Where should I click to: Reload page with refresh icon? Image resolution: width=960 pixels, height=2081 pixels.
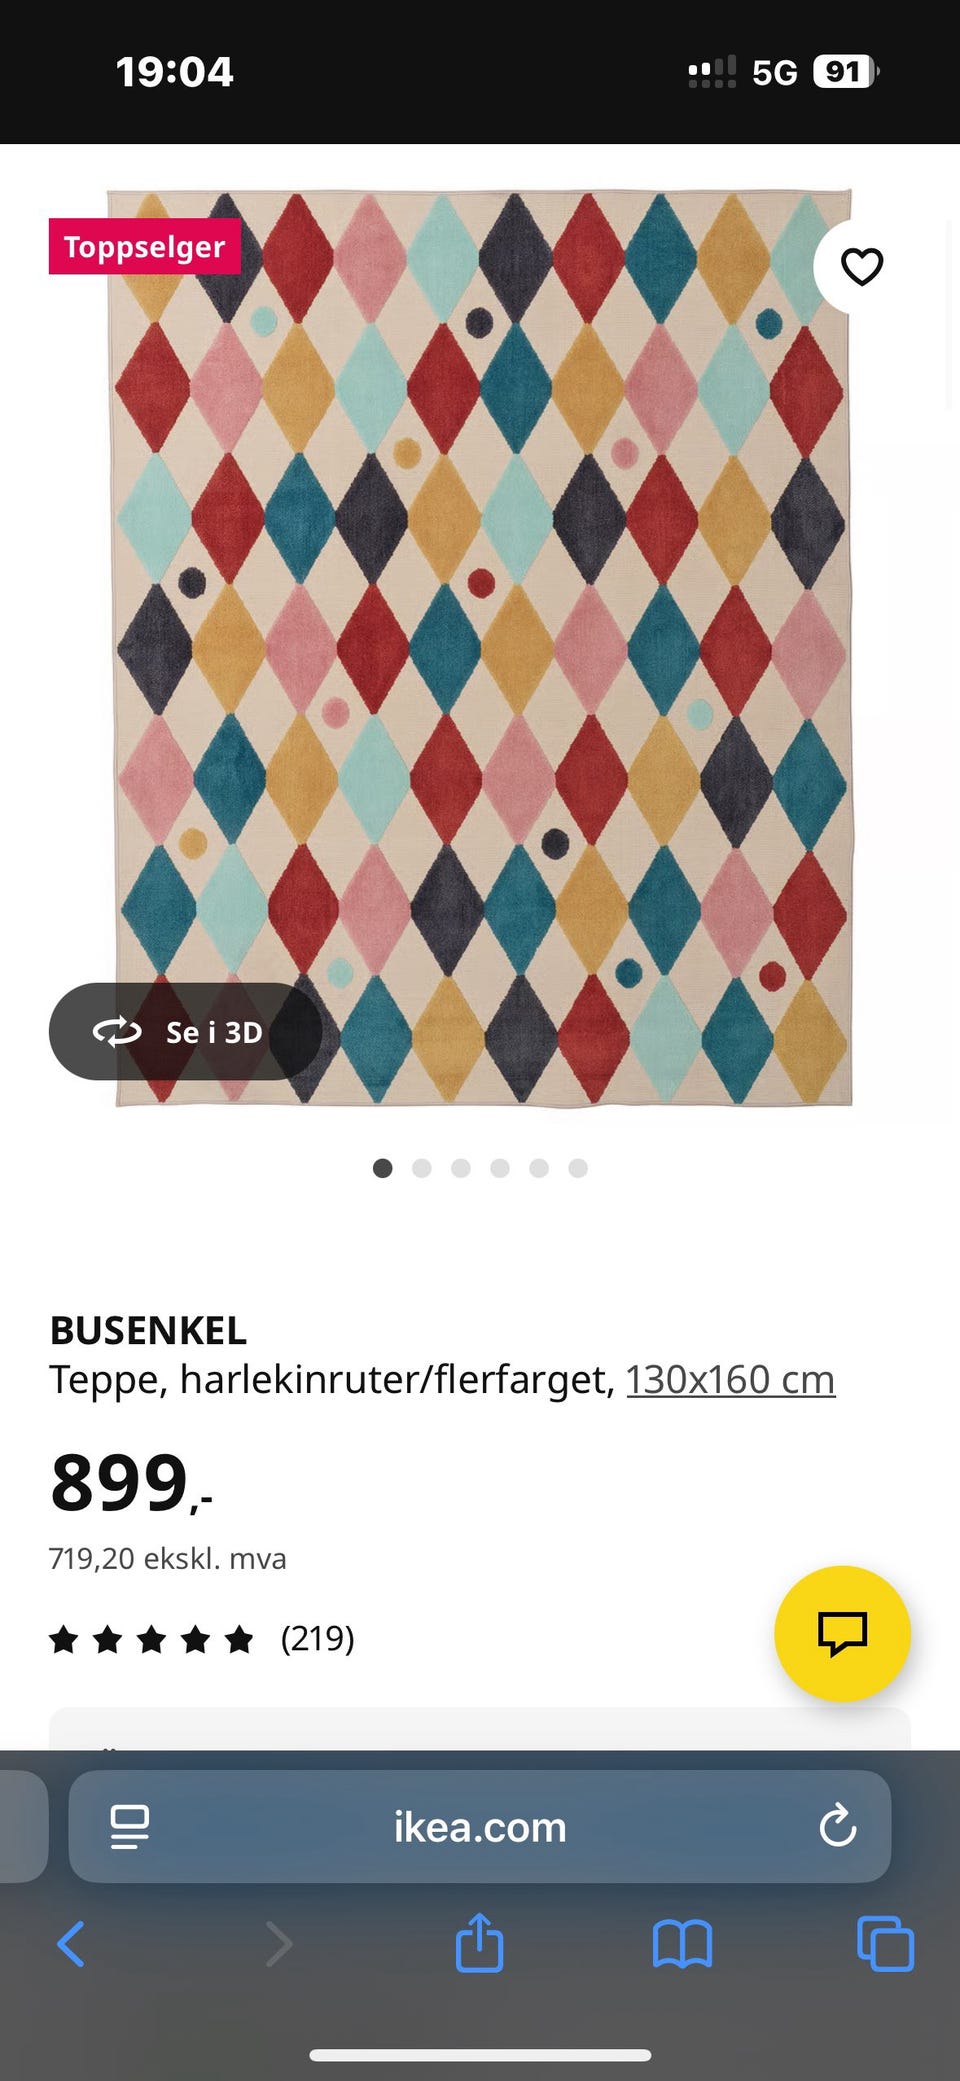838,1826
